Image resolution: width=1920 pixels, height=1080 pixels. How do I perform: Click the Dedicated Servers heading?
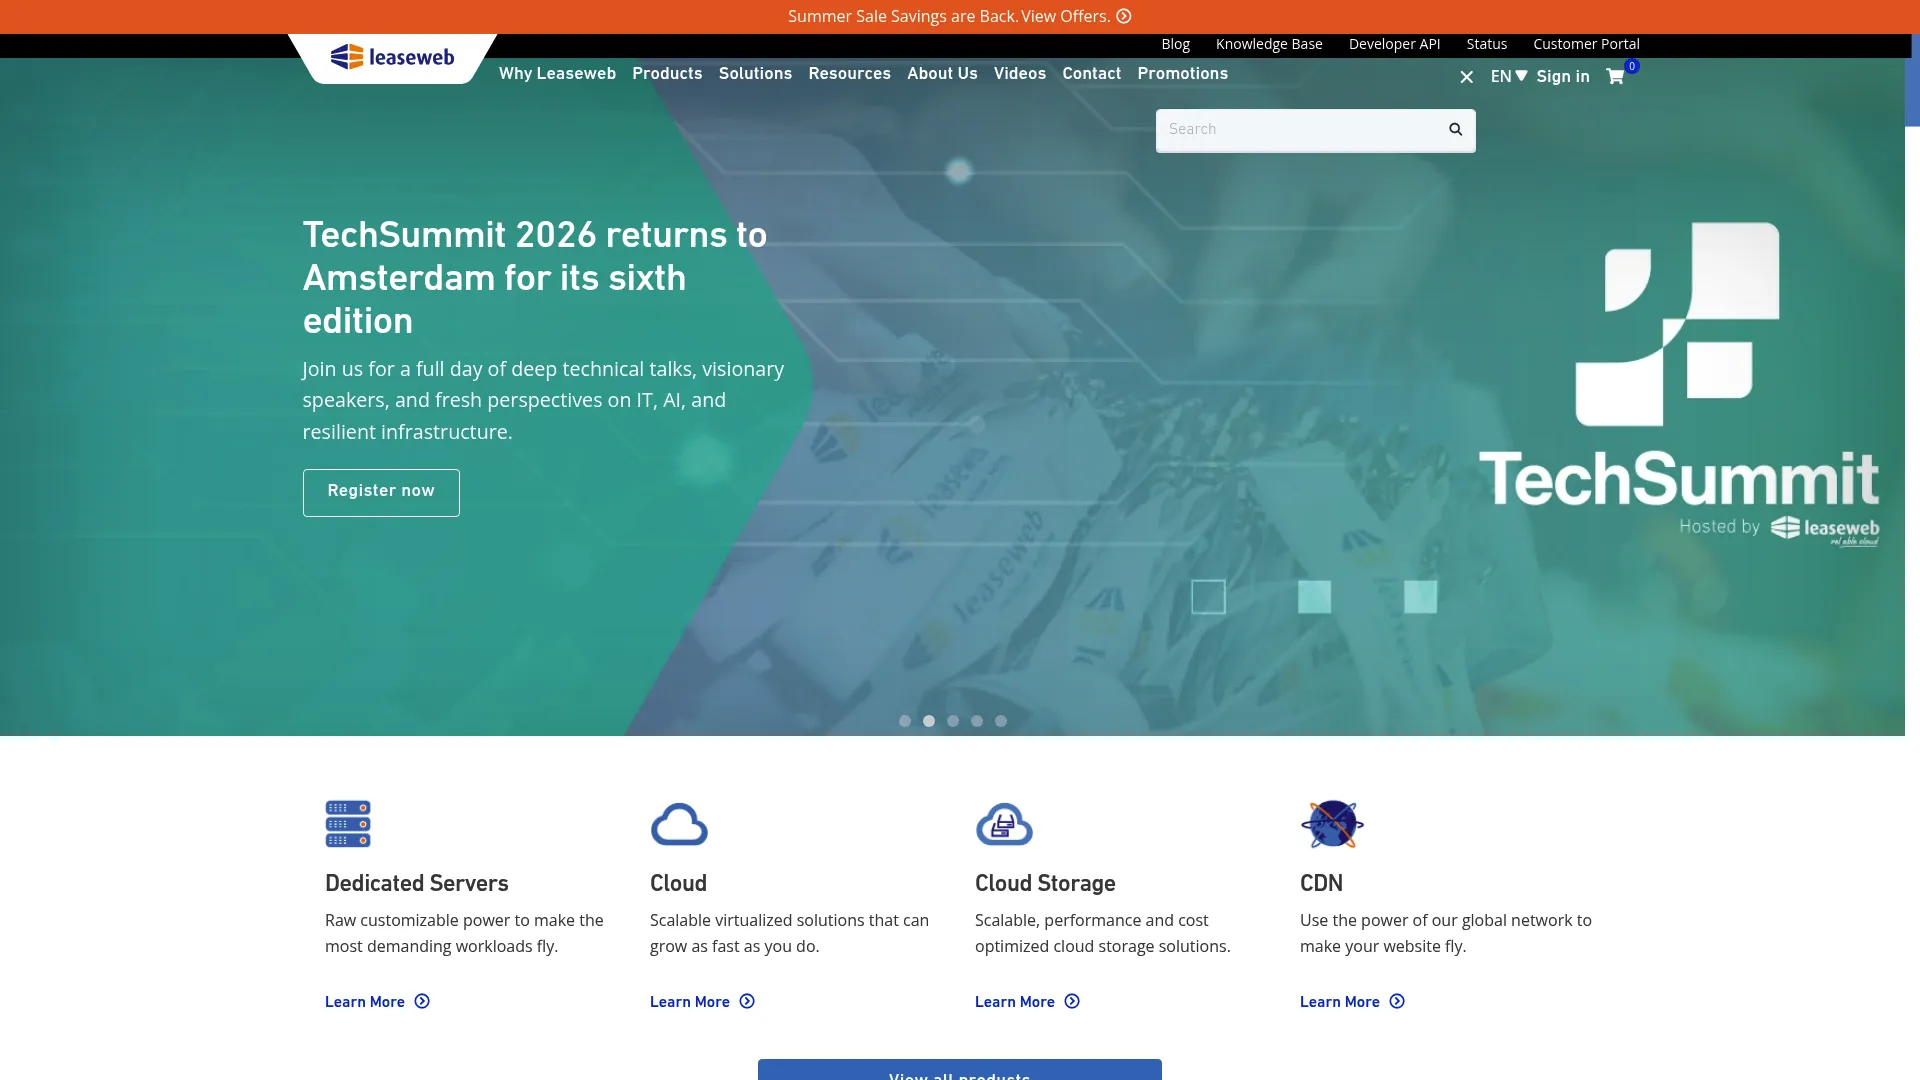coord(417,883)
